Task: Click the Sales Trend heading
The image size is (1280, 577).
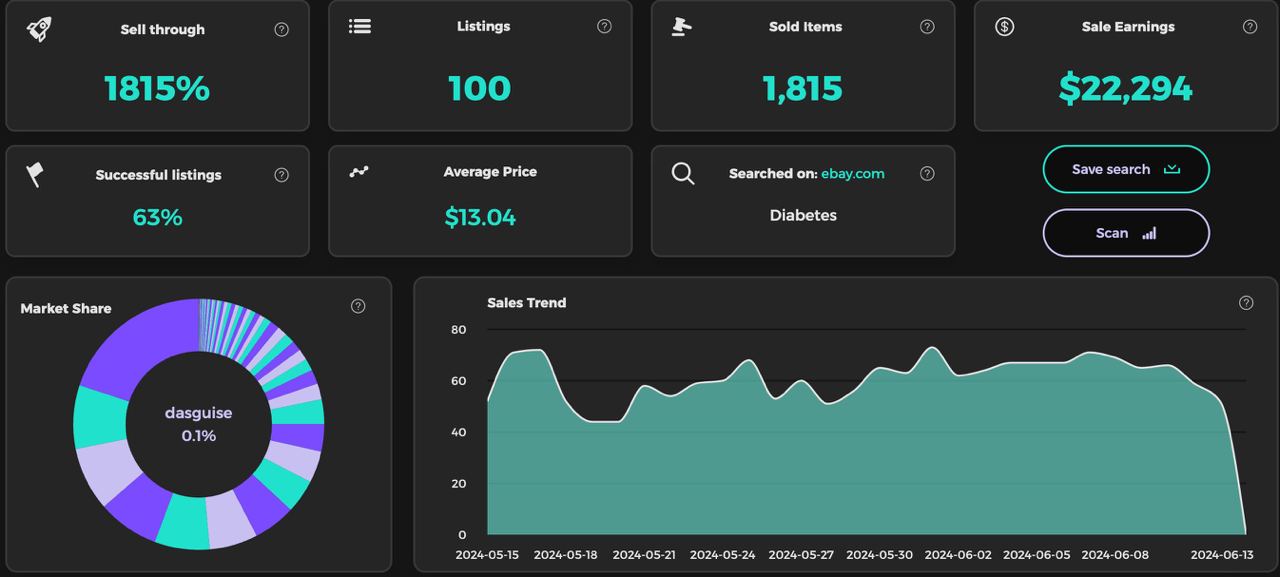Action: pos(527,303)
